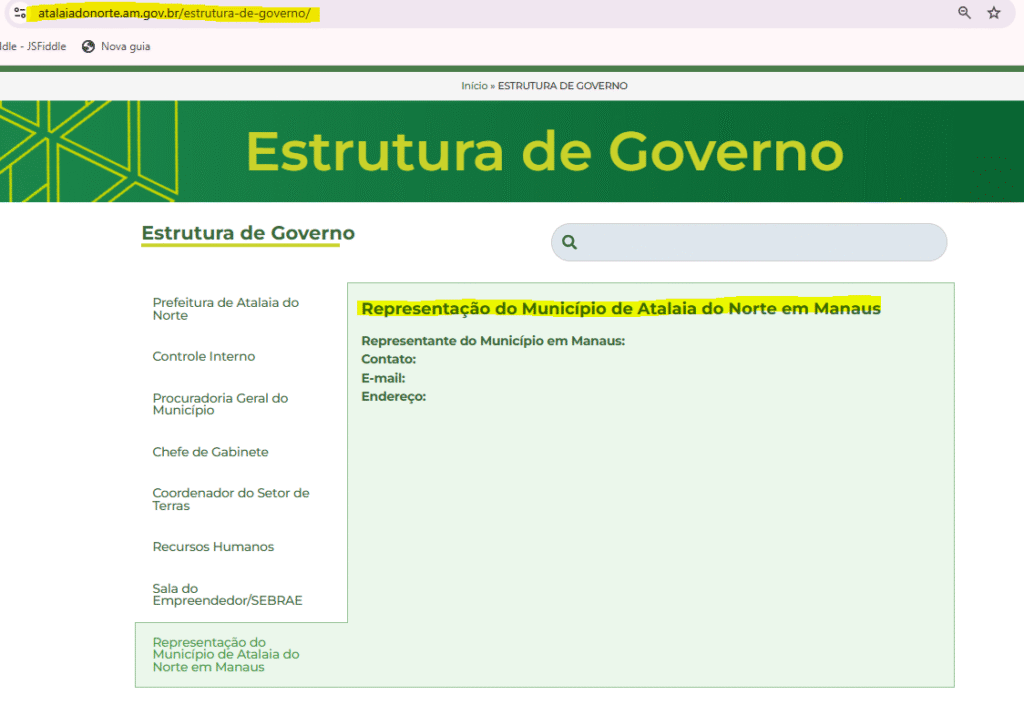Viewport: 1024px width, 705px height.
Task: Click the highlighted Representação do Município panel heading
Action: (x=620, y=309)
